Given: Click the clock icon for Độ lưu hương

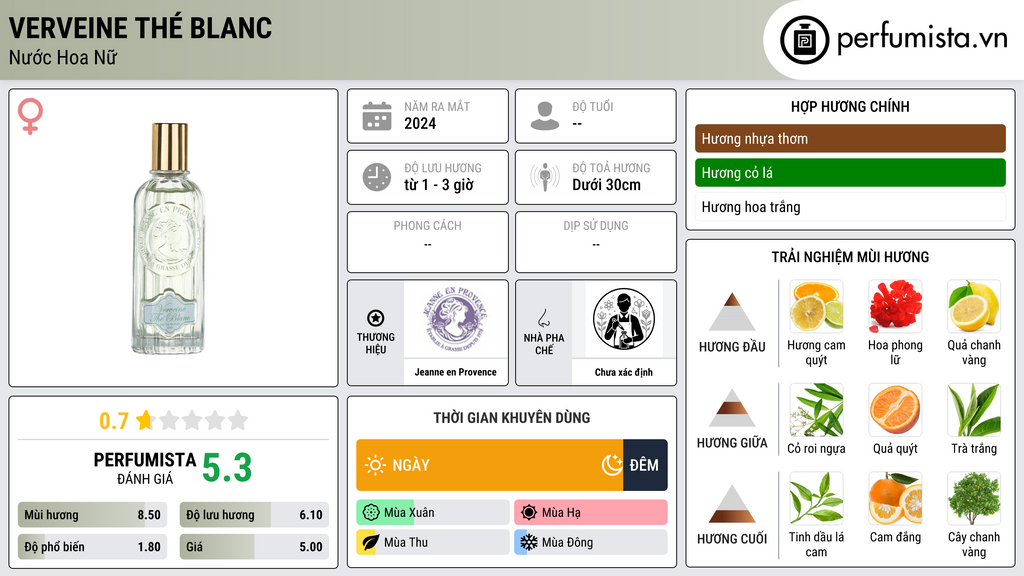Looking at the screenshot, I should tap(377, 177).
